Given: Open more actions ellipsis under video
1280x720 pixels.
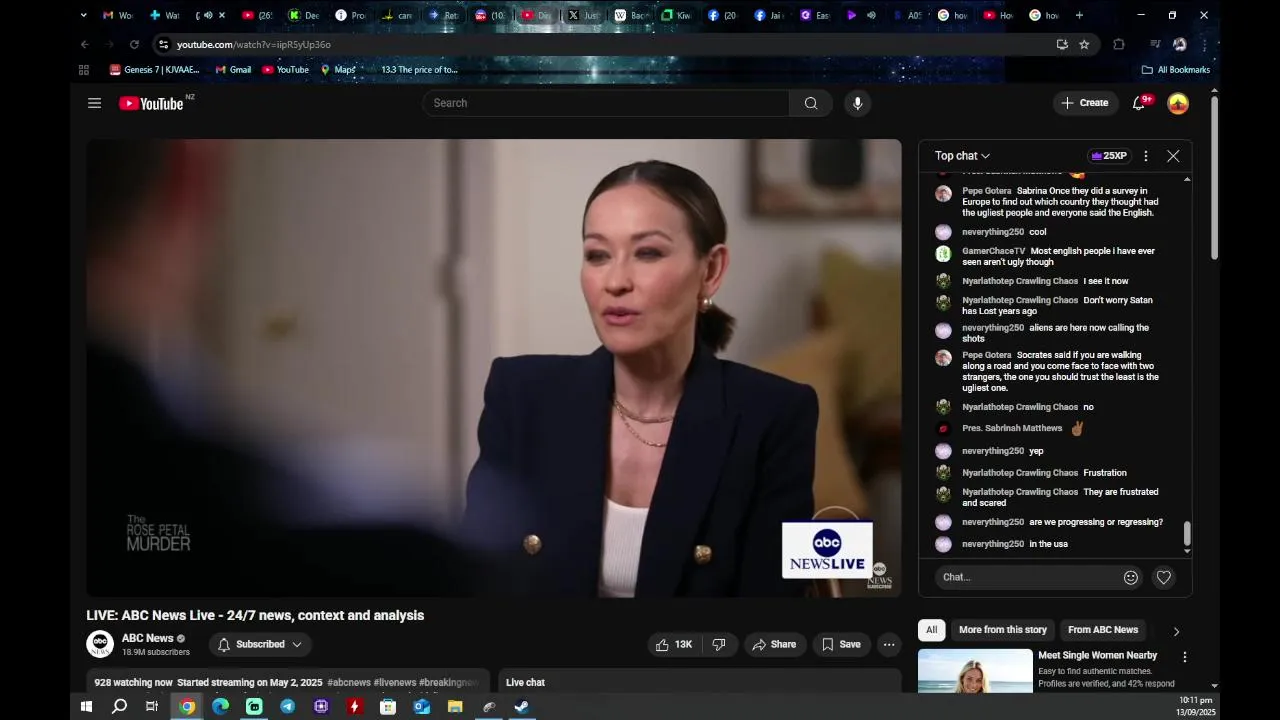Looking at the screenshot, I should point(889,644).
